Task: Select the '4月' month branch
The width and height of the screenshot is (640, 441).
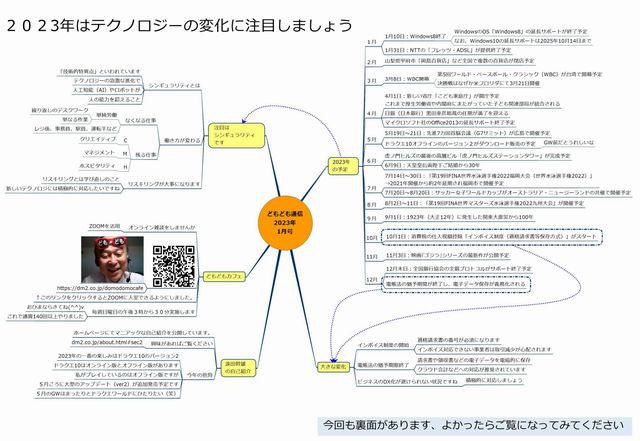Action: click(x=371, y=113)
